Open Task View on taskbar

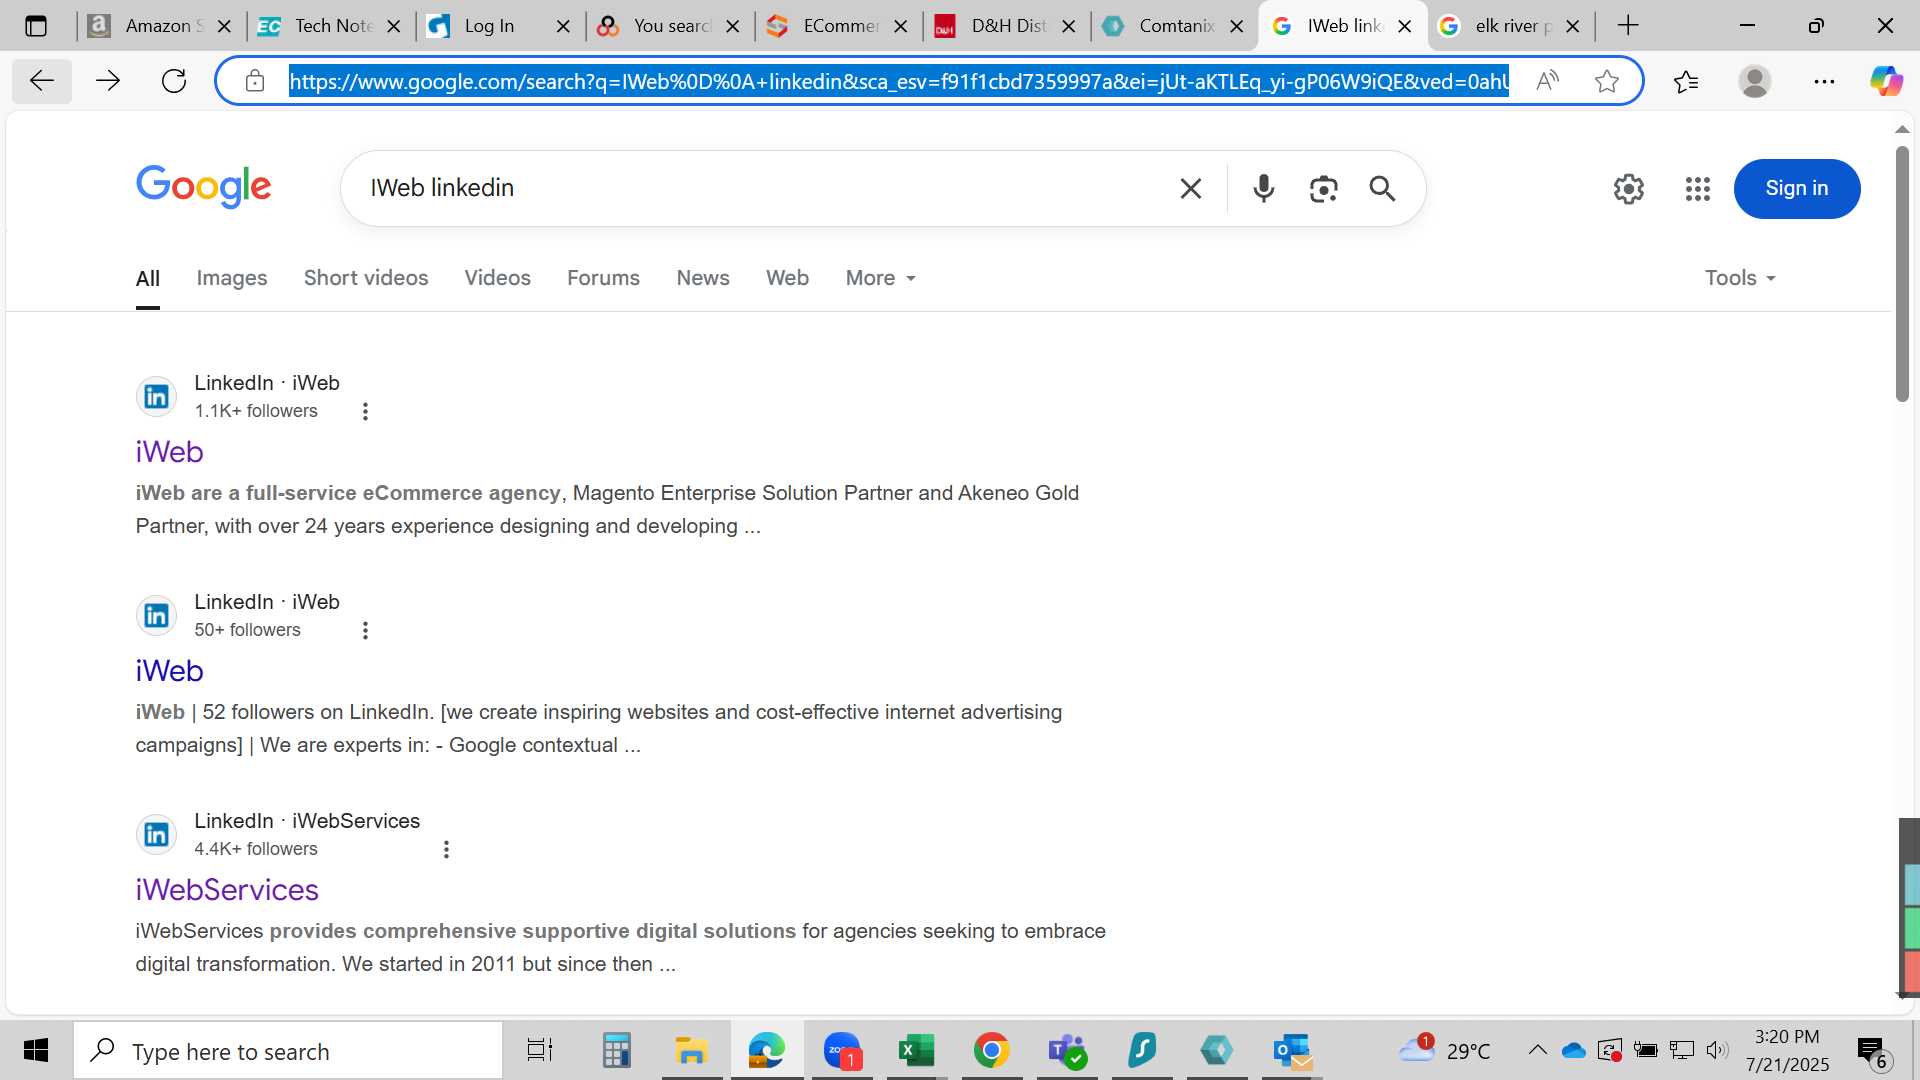click(x=540, y=1051)
